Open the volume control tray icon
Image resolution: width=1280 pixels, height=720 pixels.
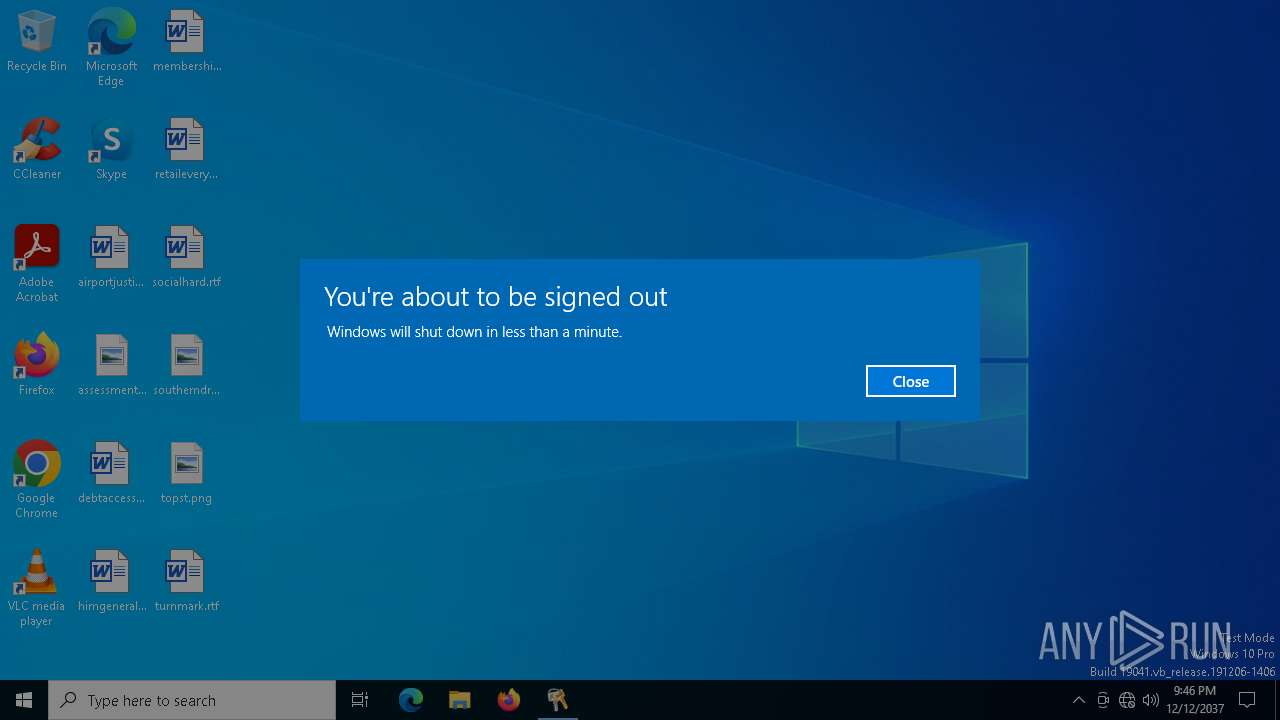1151,700
